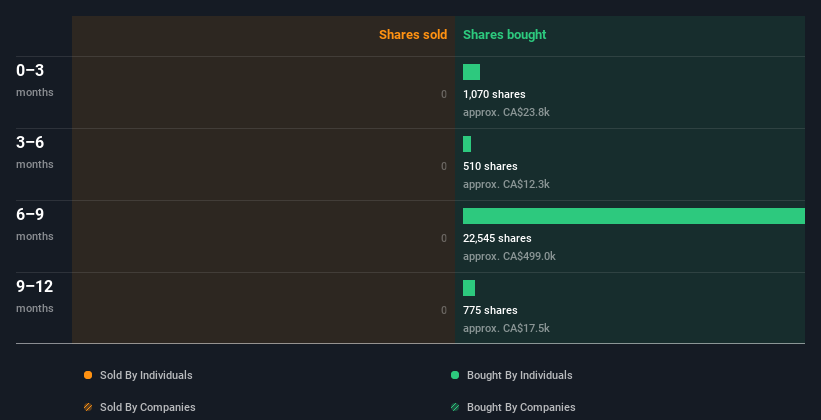Click the 6–9 months row label
The image size is (821, 420).
[x=35, y=224]
